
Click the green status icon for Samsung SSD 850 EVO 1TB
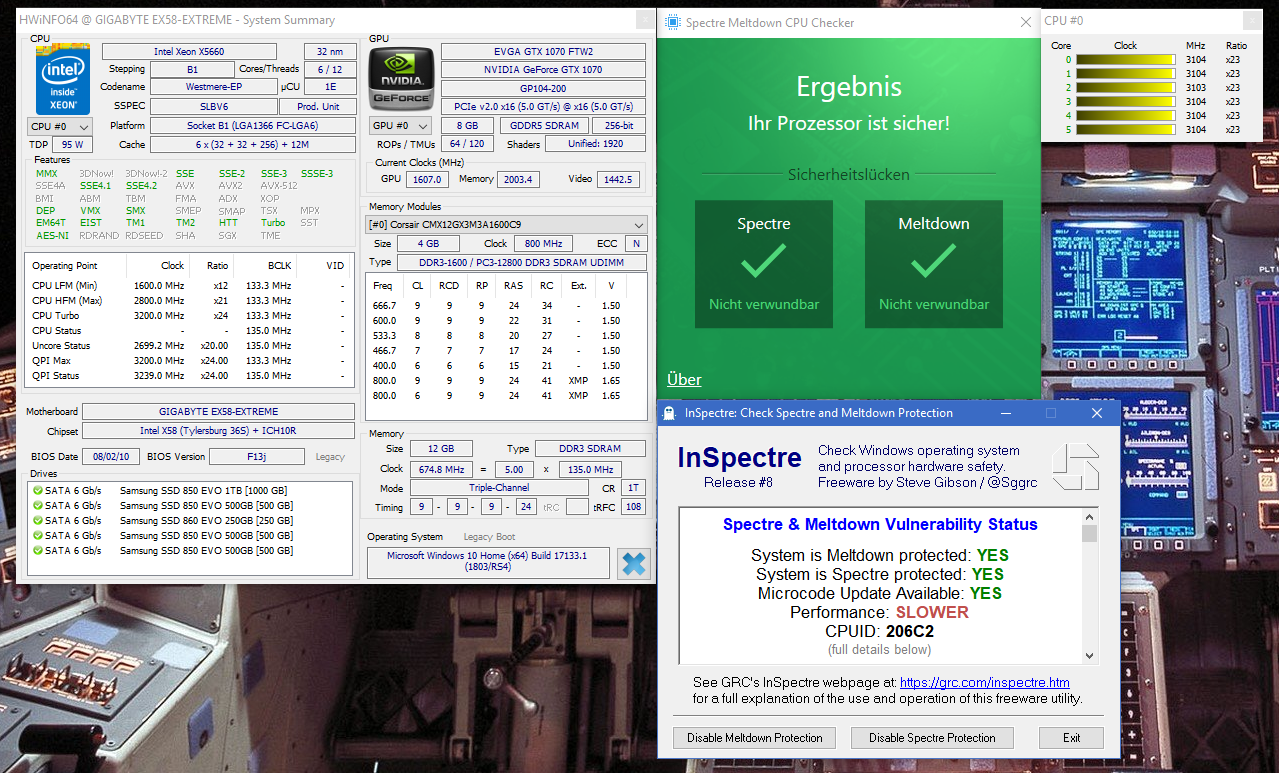(x=38, y=491)
